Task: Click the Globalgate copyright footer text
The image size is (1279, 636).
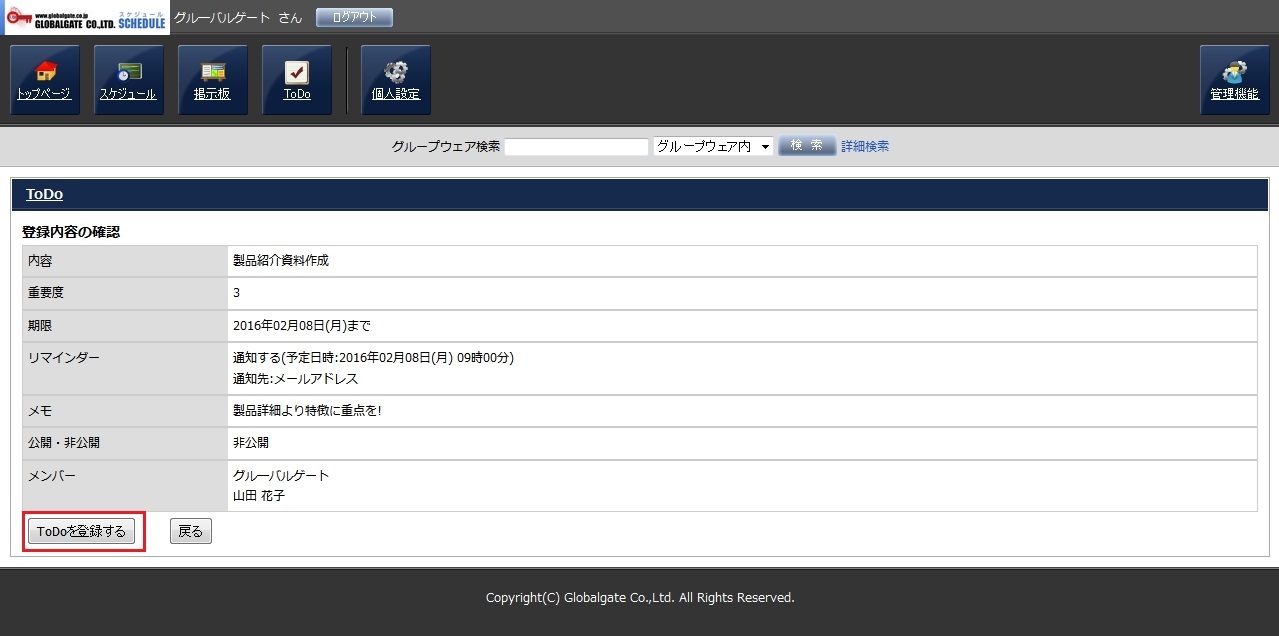Action: (640, 598)
